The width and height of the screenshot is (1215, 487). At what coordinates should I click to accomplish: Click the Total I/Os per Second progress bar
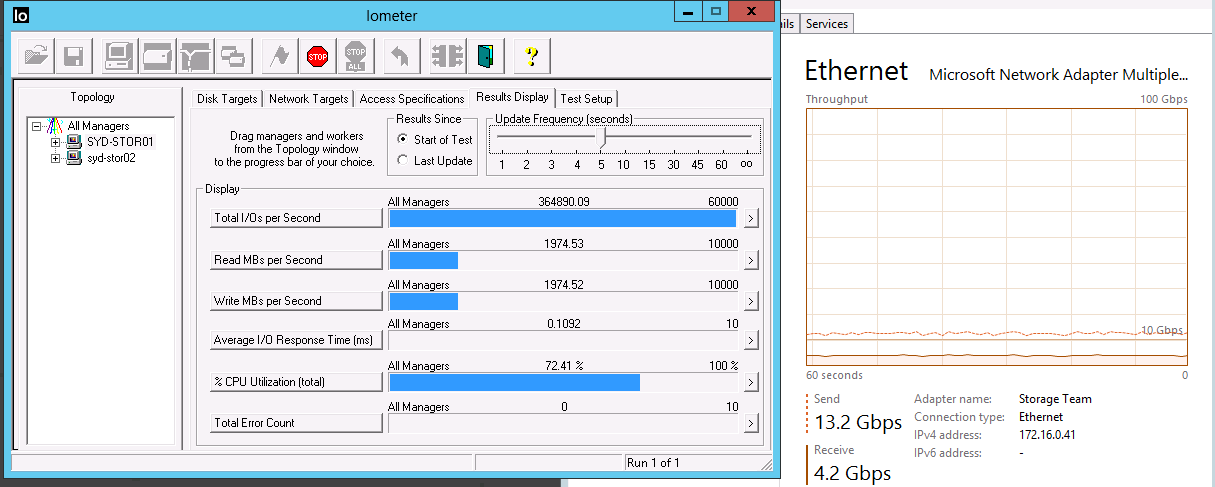[x=564, y=218]
